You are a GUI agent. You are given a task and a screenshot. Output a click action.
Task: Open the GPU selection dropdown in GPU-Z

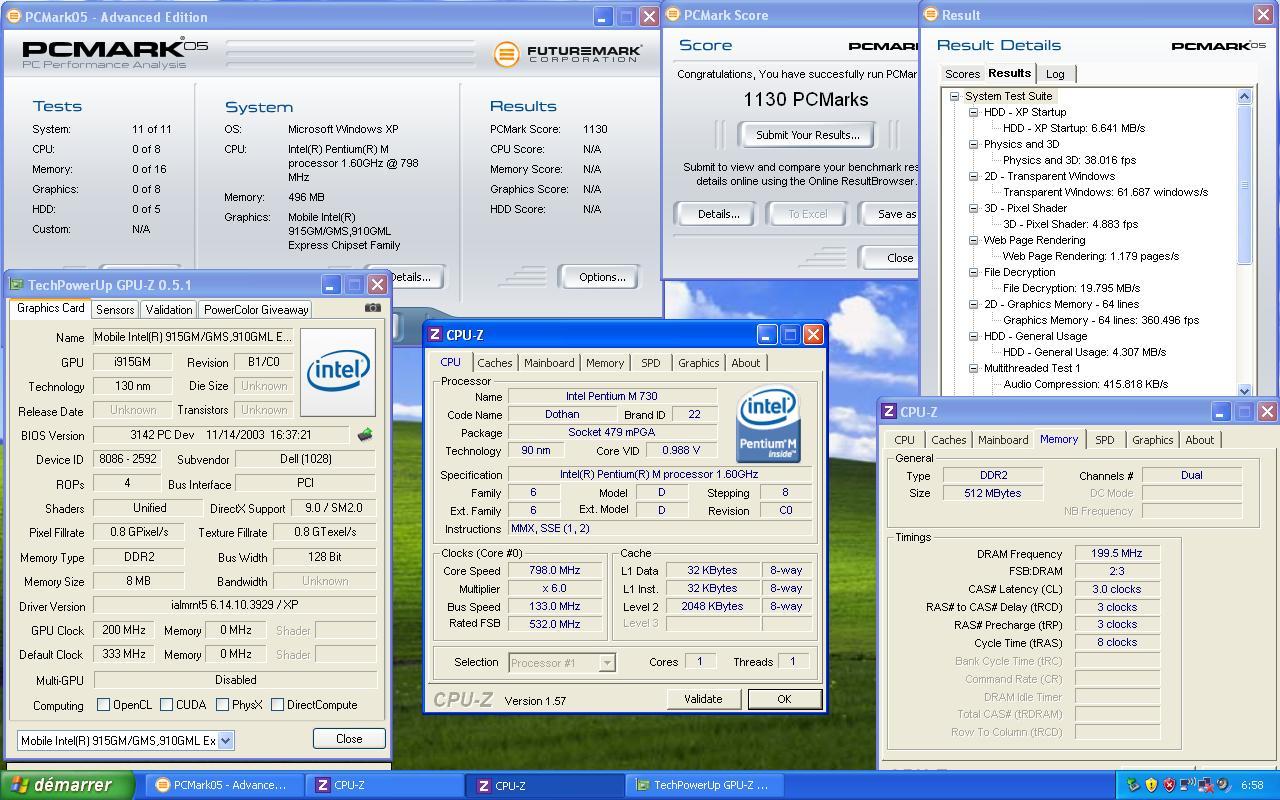tap(226, 741)
